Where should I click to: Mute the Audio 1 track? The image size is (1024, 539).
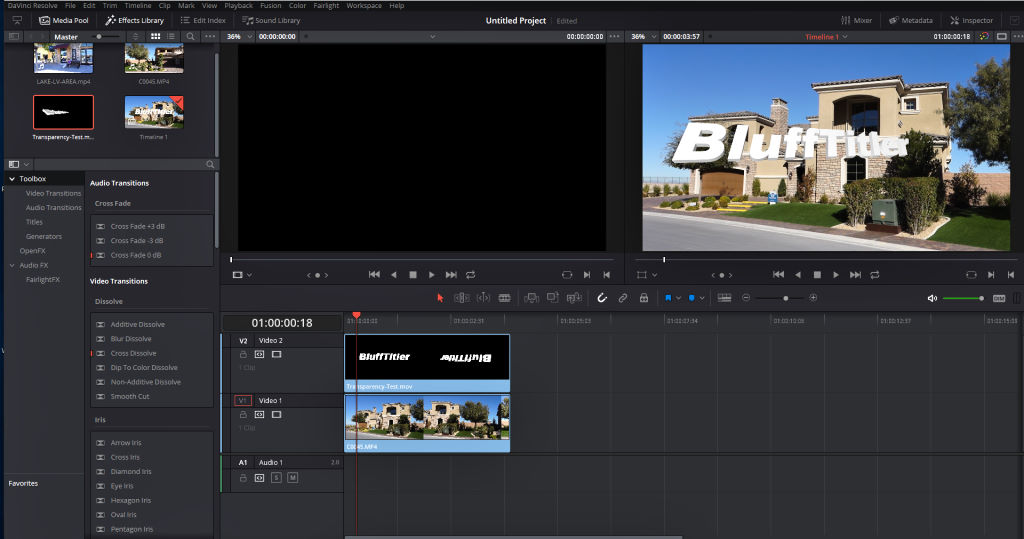click(x=293, y=478)
